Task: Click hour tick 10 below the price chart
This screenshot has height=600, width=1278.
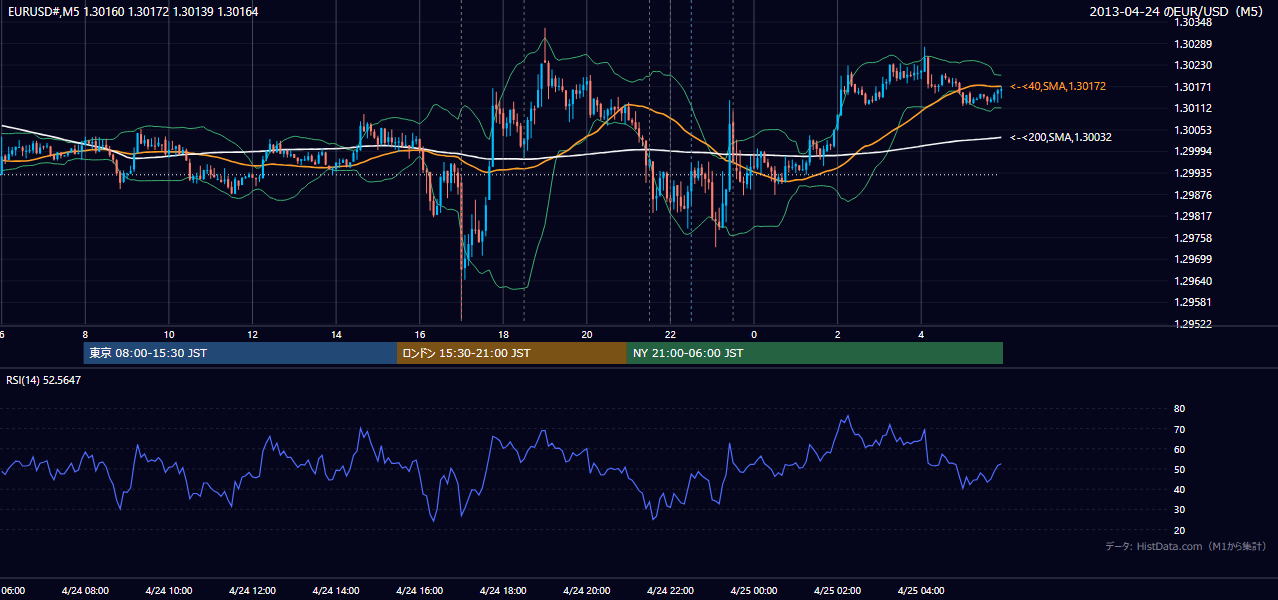Action: [169, 334]
